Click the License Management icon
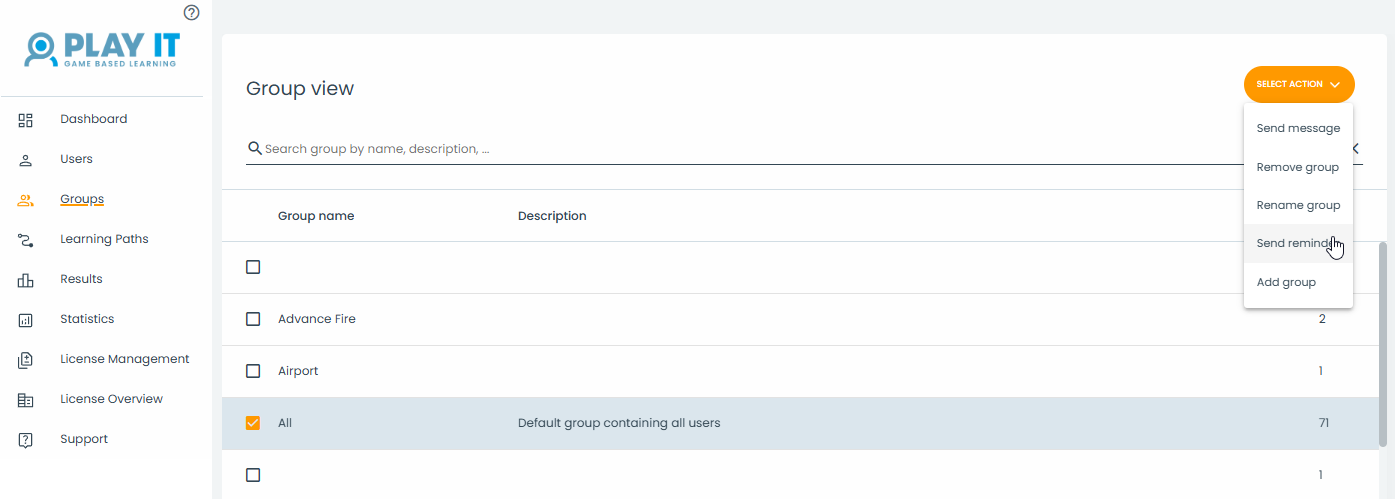Screen dimensions: 1395x499 [26, 360]
